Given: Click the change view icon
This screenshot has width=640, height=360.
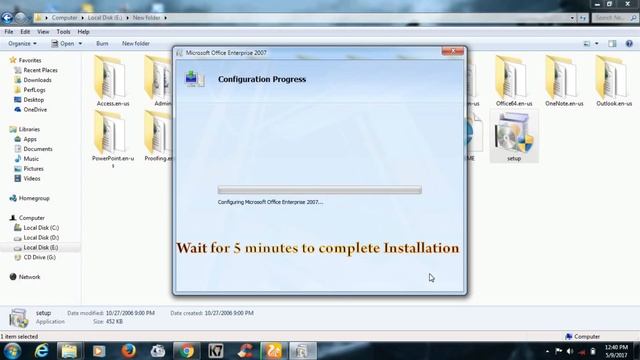Looking at the screenshot, I should coord(587,43).
